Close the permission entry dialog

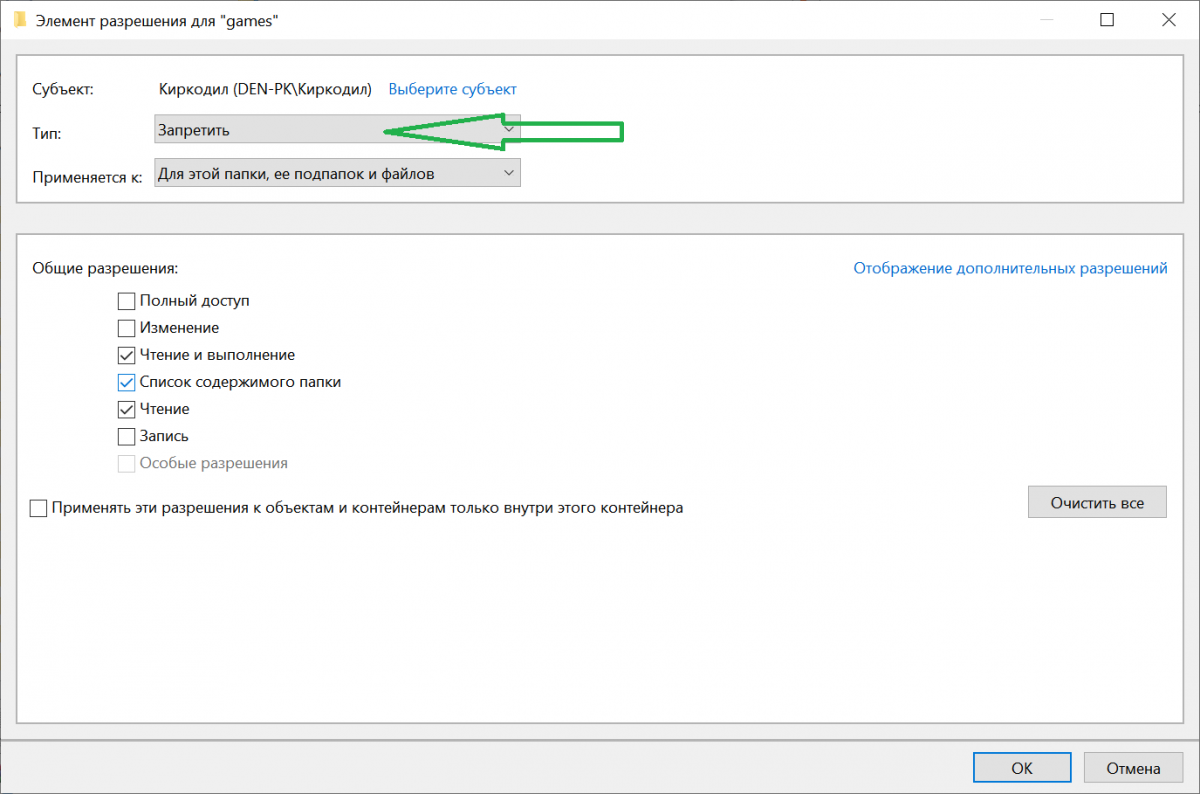(x=1167, y=20)
